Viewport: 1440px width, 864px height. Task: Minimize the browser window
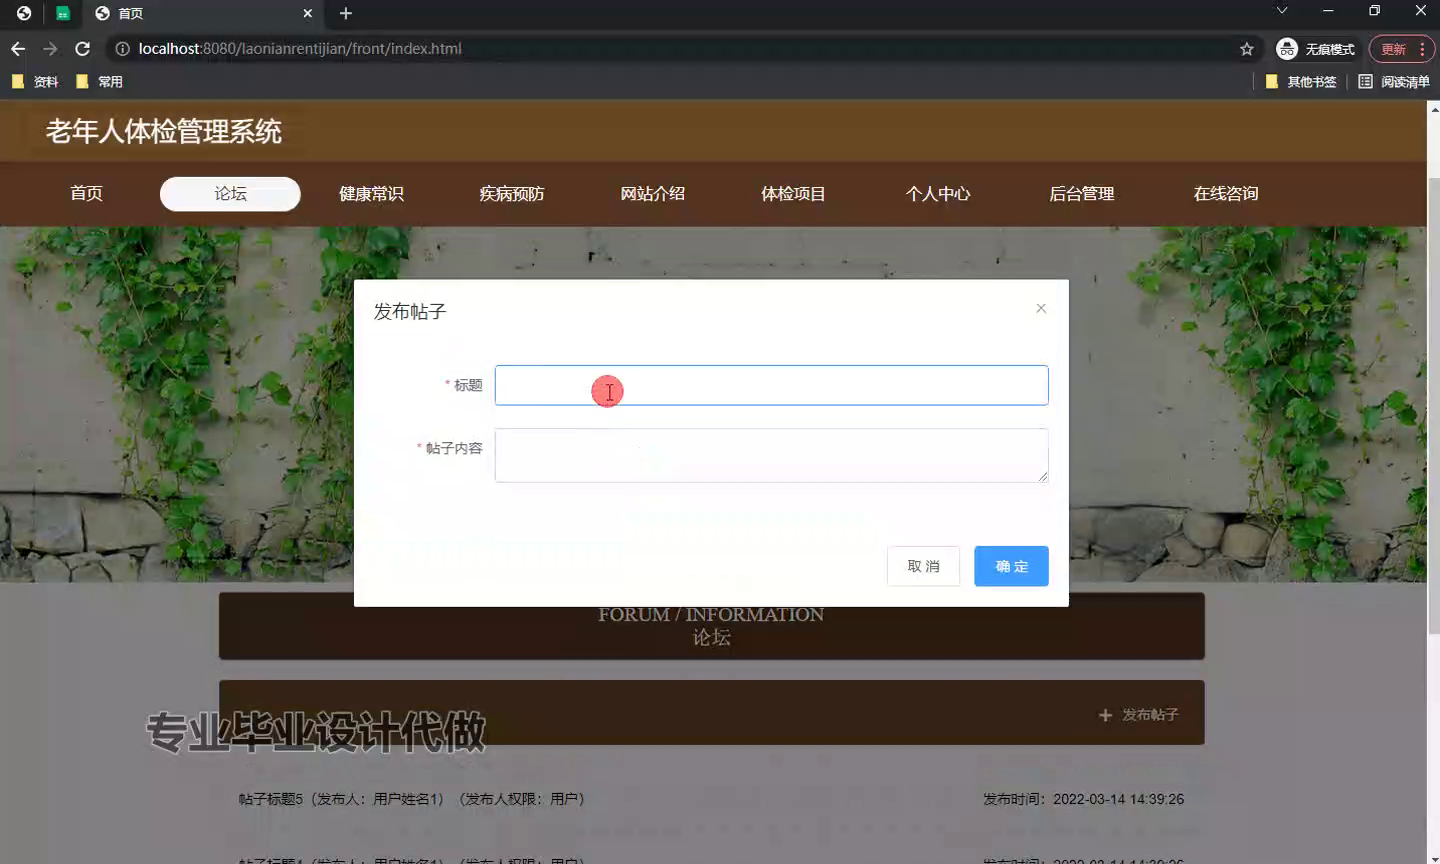tap(1328, 11)
